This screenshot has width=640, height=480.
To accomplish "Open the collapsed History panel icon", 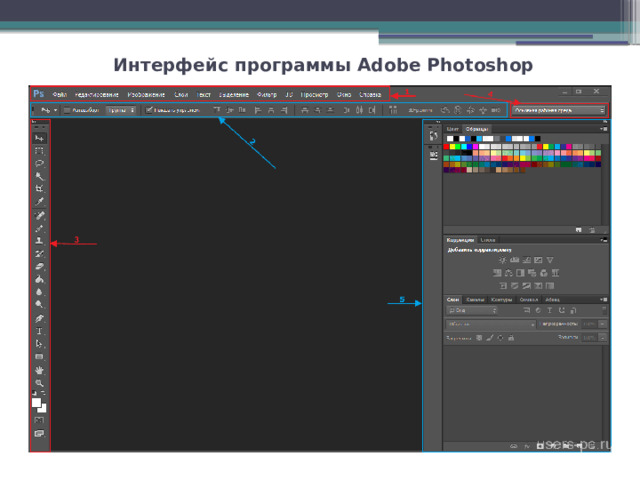I will (x=433, y=136).
